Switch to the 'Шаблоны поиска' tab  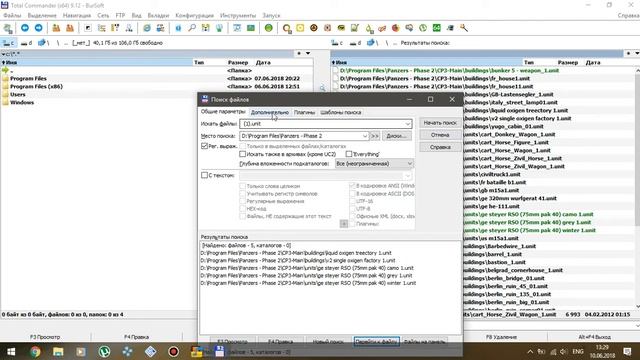341,112
